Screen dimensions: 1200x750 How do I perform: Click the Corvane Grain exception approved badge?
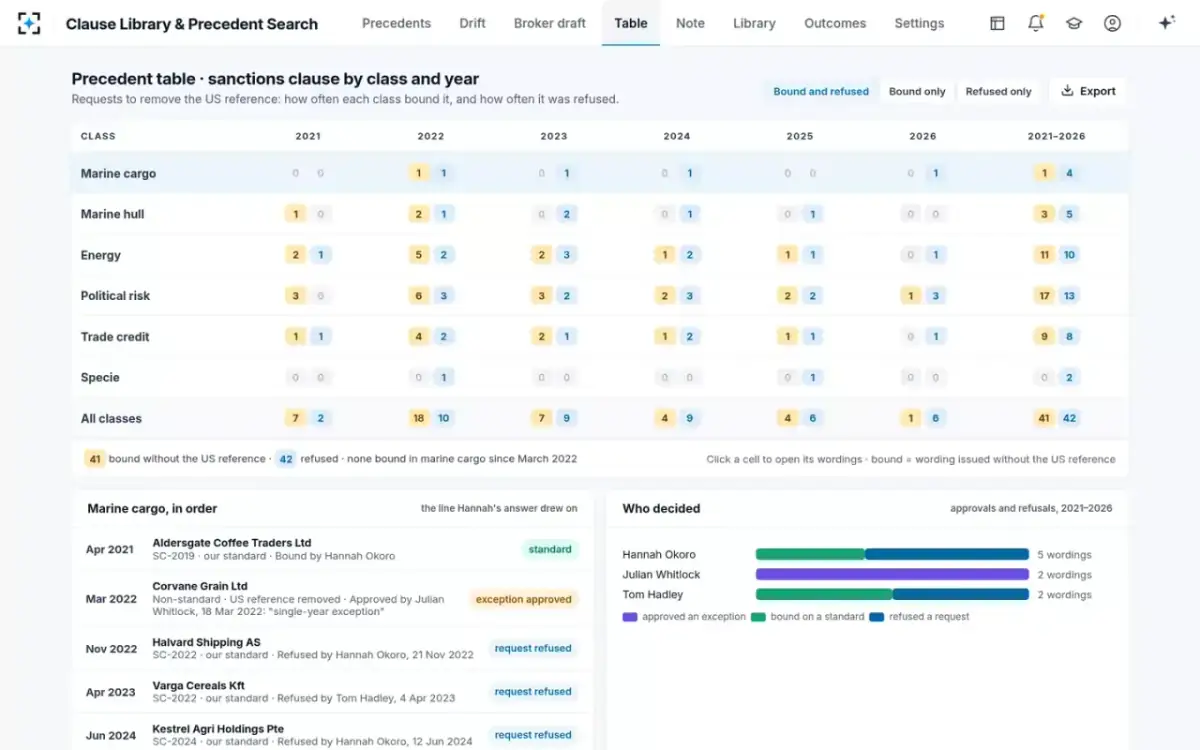click(524, 600)
